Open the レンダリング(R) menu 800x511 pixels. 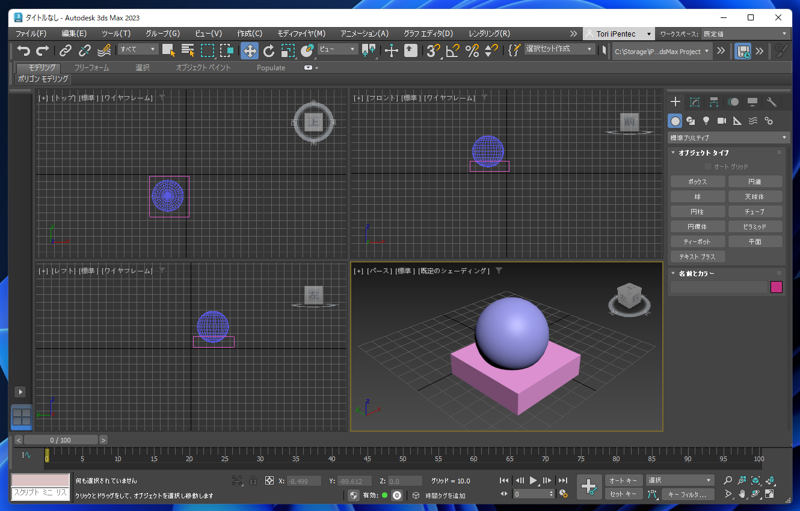point(489,34)
